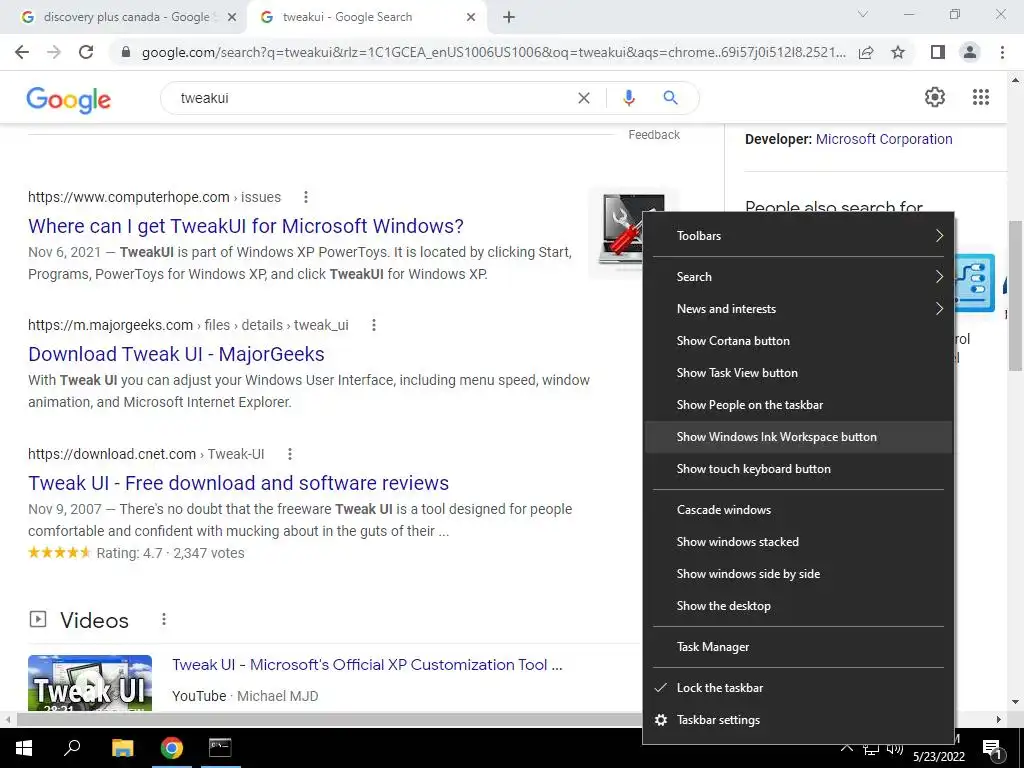
Task: Click the padlock site info icon
Action: 126,52
